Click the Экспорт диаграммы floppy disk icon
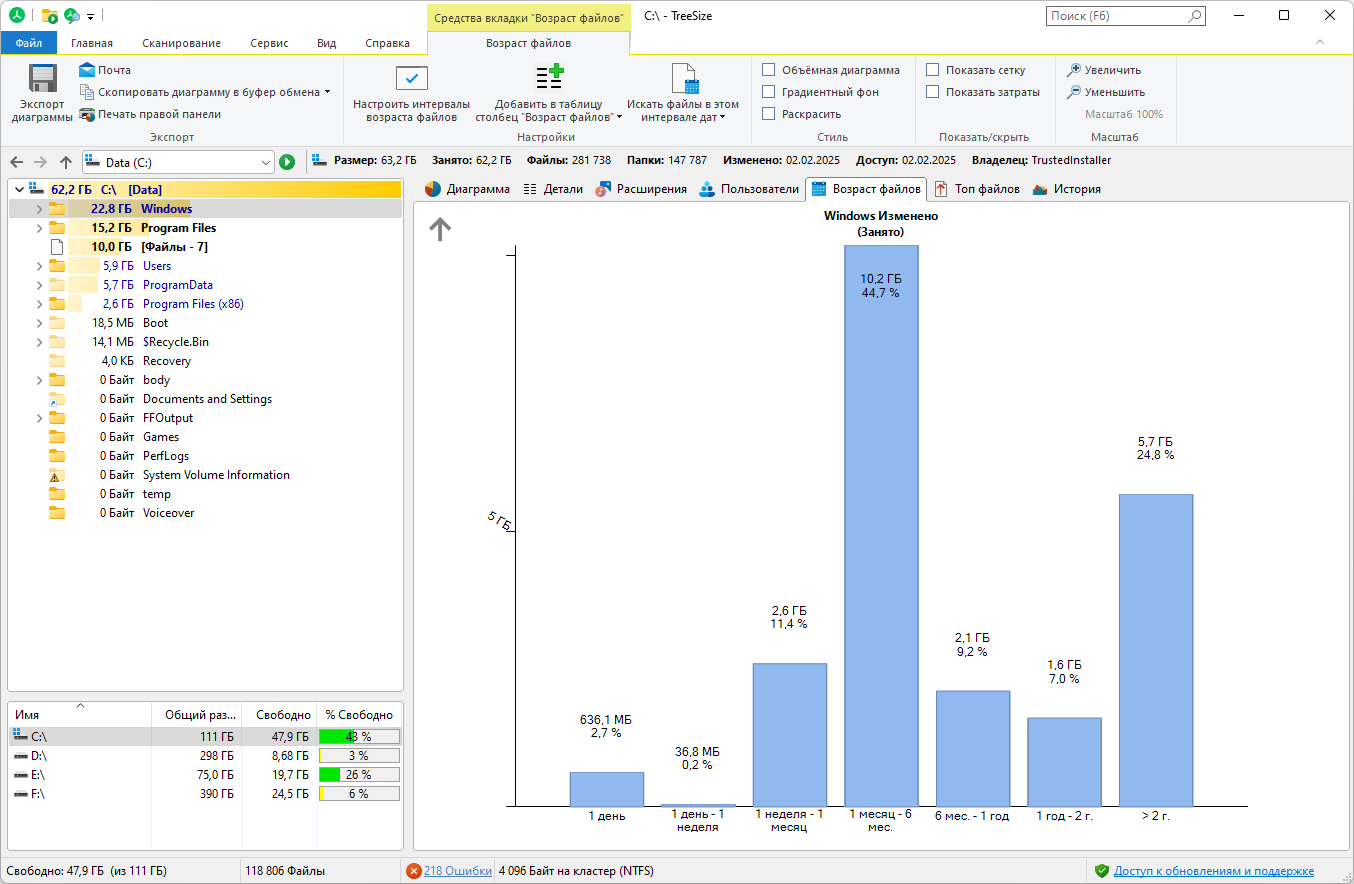This screenshot has height=884, width=1354. [42, 78]
